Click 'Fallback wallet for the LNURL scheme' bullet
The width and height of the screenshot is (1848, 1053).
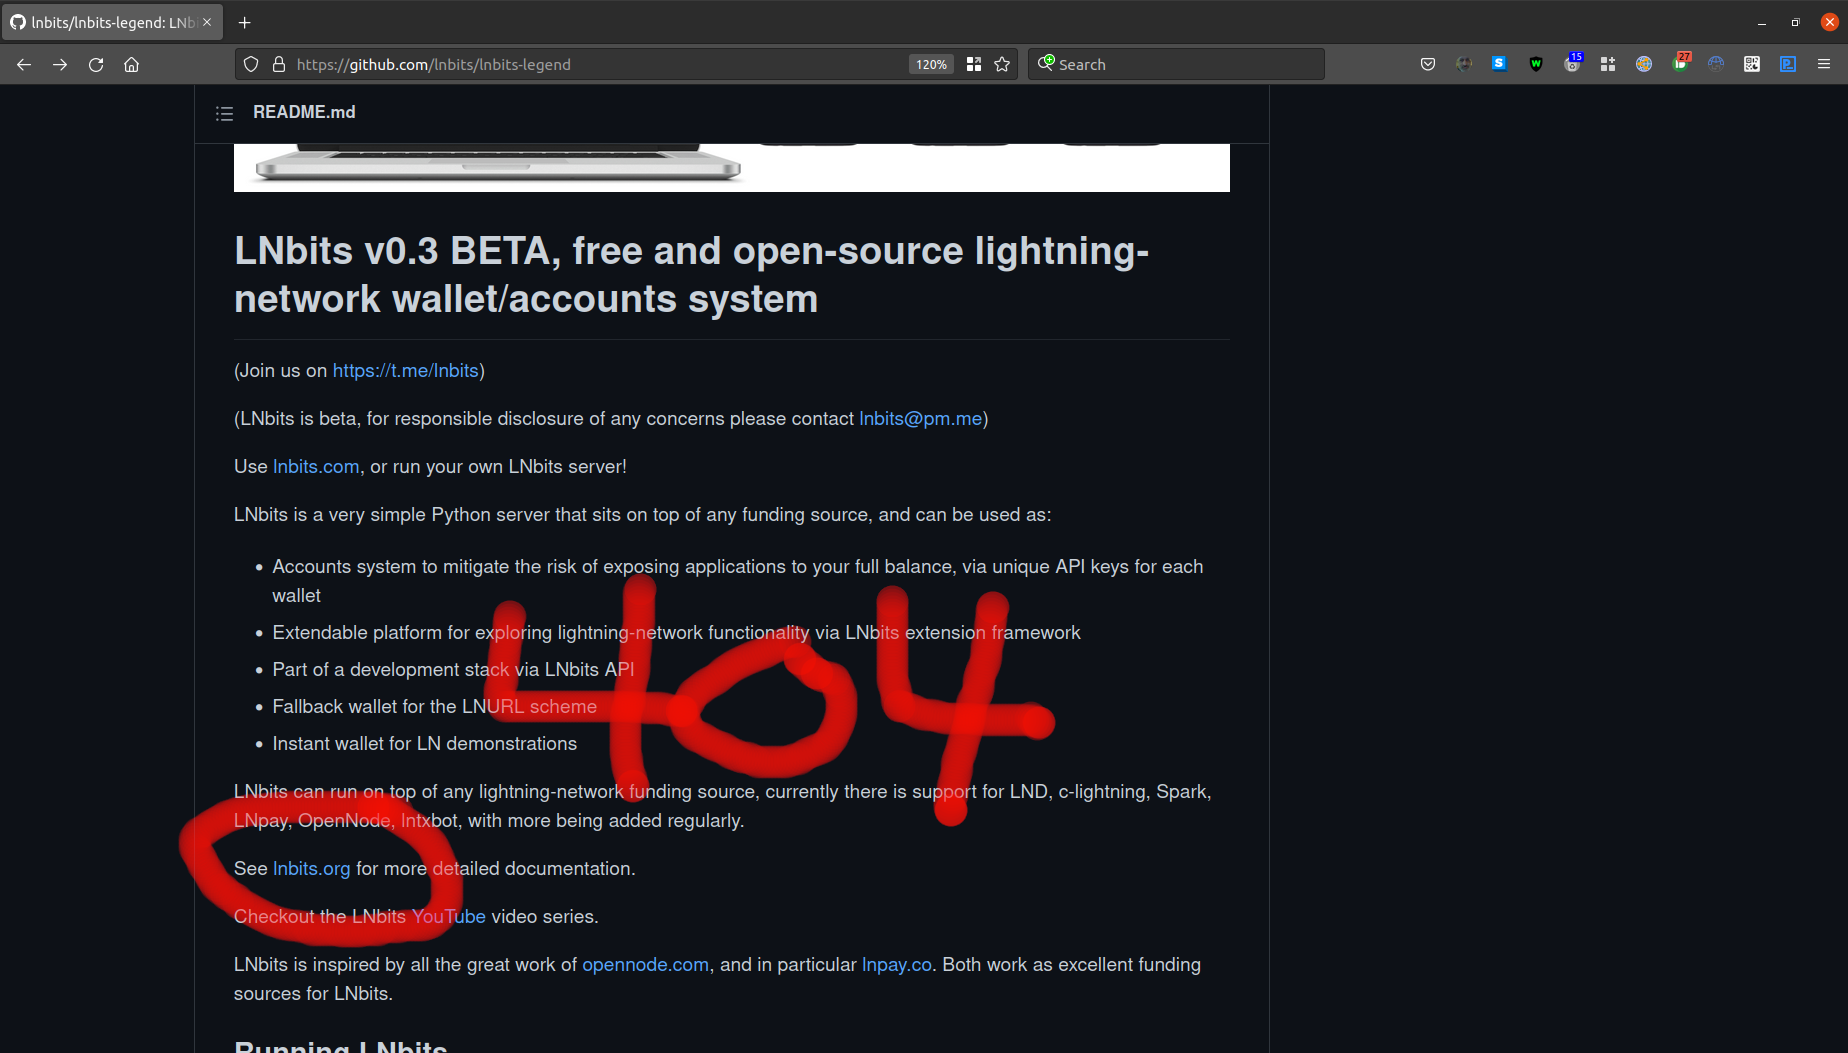click(x=434, y=706)
